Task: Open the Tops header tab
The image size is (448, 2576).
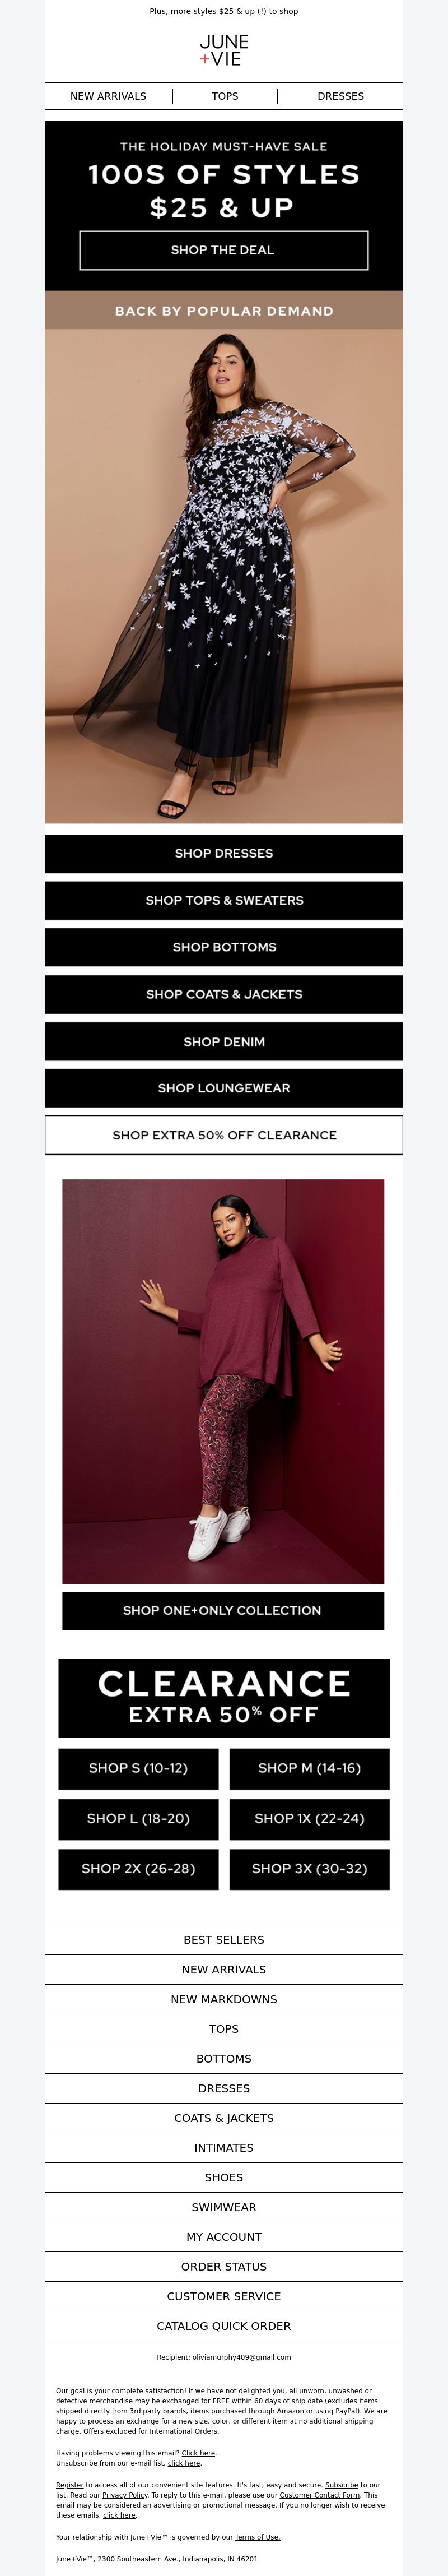Action: pyautogui.click(x=225, y=96)
